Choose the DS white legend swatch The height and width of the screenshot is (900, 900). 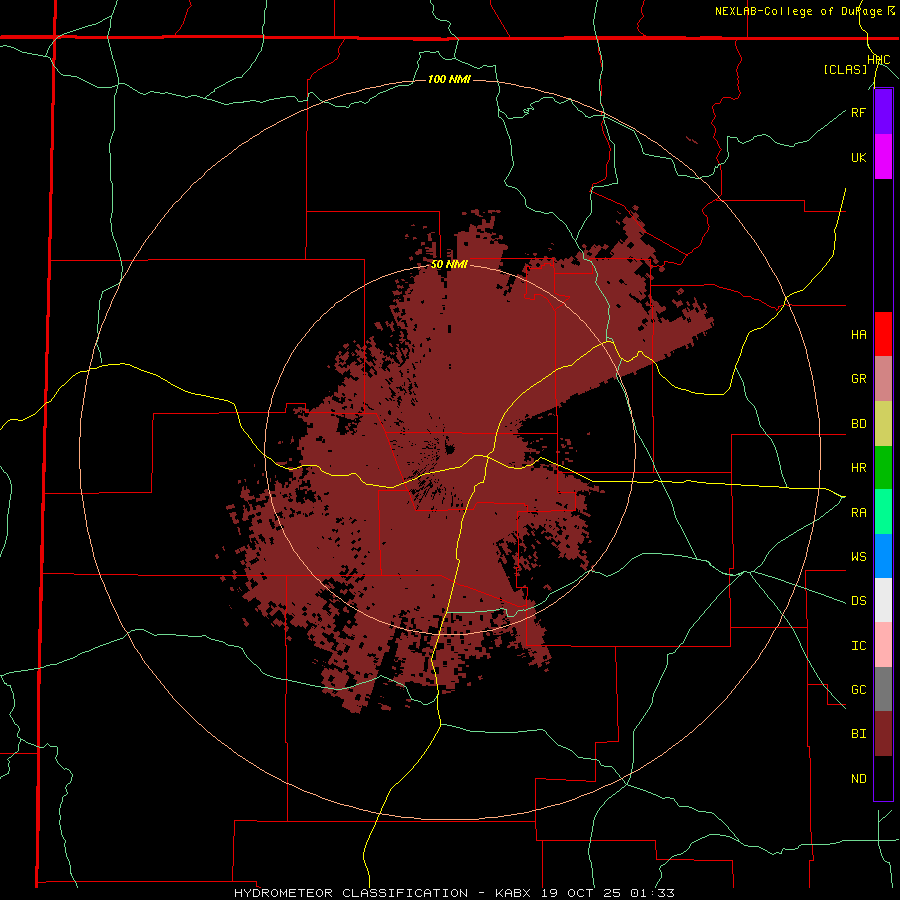(x=883, y=600)
